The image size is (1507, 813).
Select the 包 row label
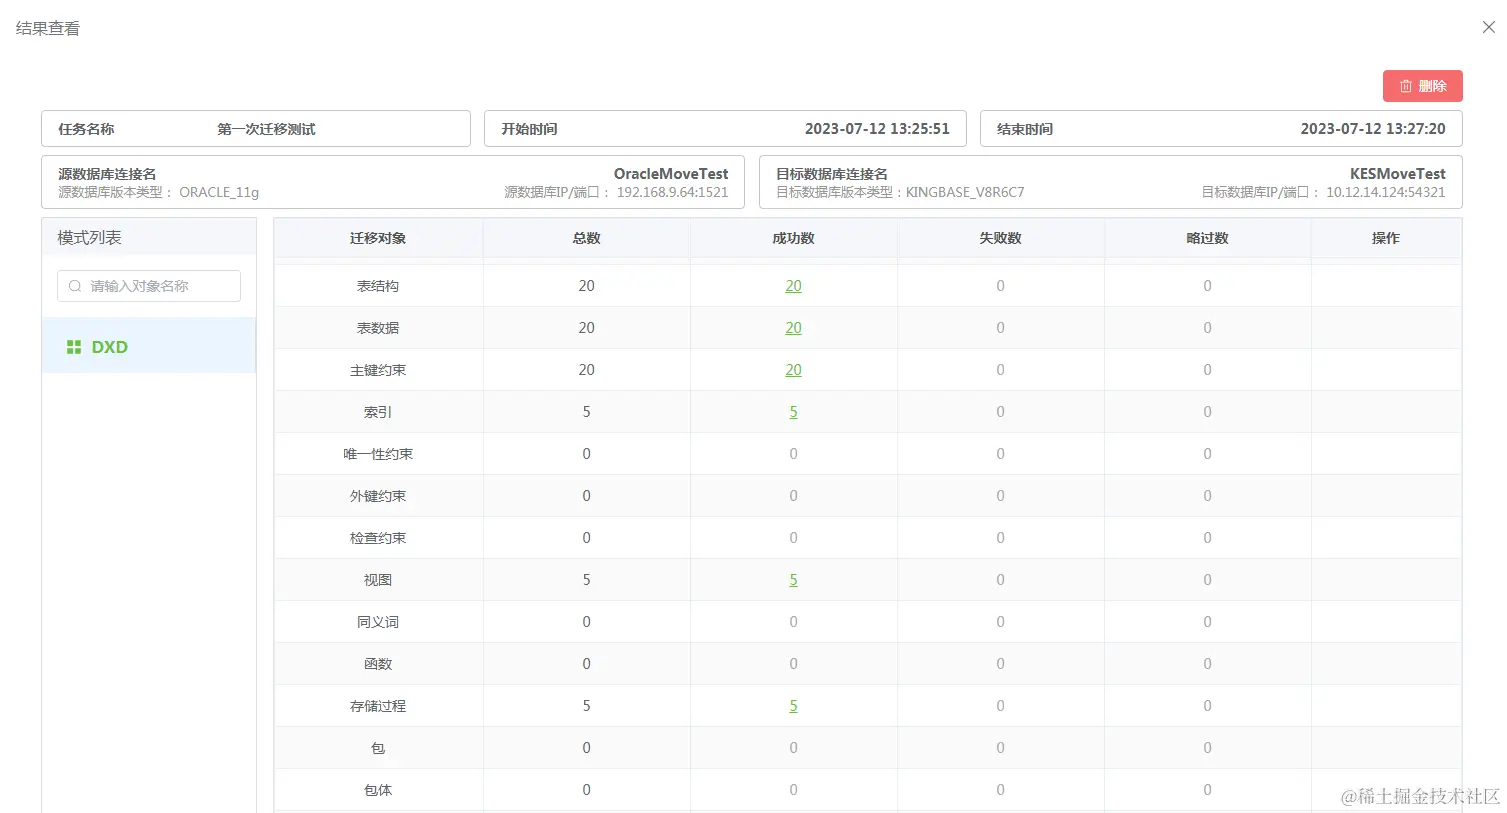378,748
